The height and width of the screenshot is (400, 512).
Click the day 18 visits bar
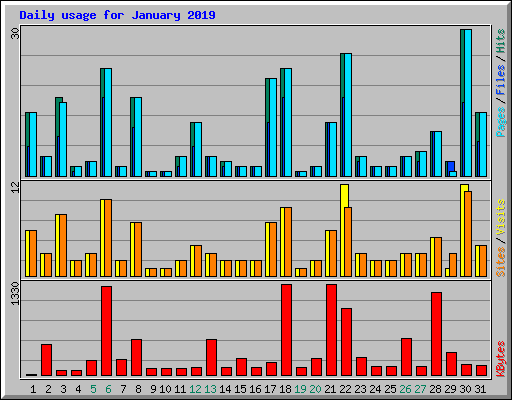pyautogui.click(x=282, y=242)
